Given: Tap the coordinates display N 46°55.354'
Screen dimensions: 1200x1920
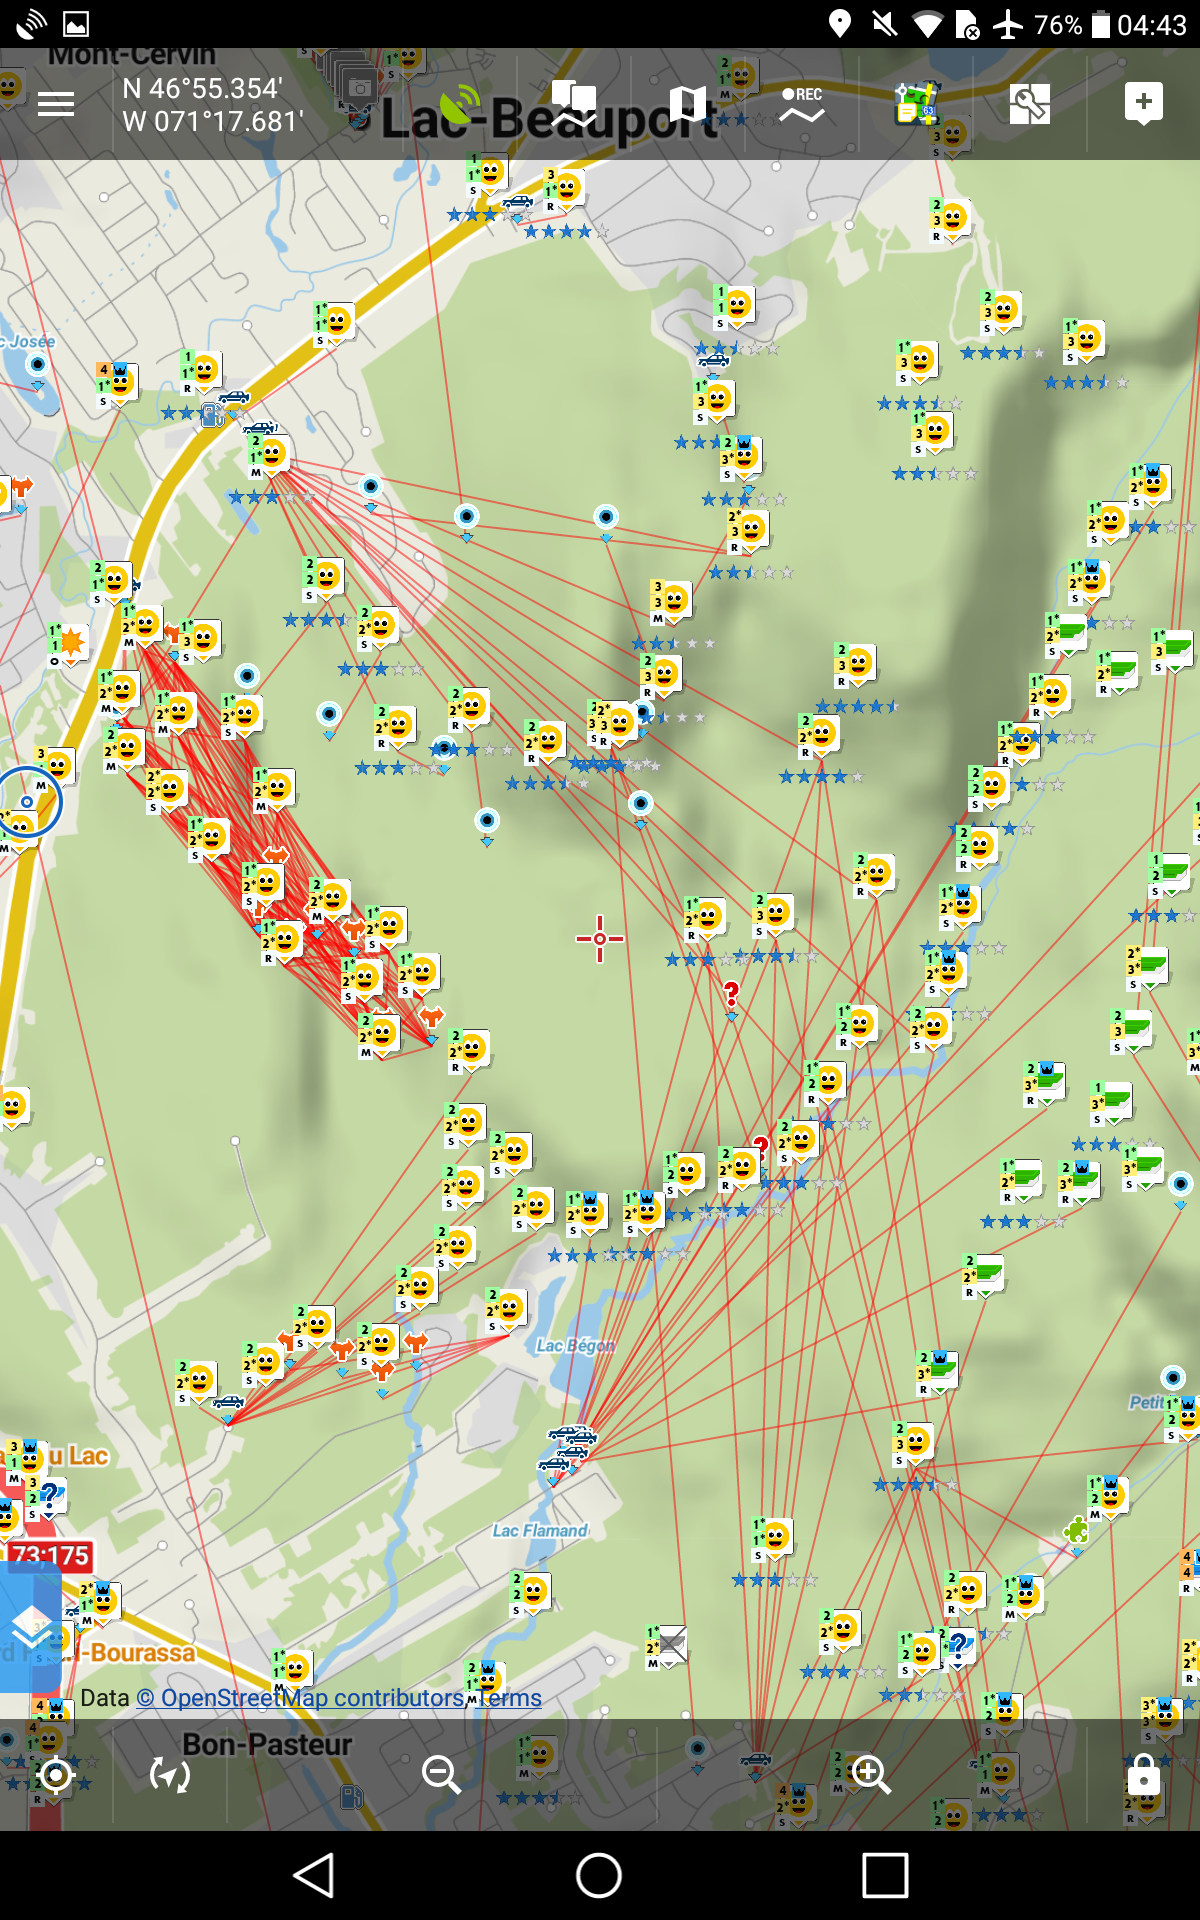Looking at the screenshot, I should (x=212, y=104).
